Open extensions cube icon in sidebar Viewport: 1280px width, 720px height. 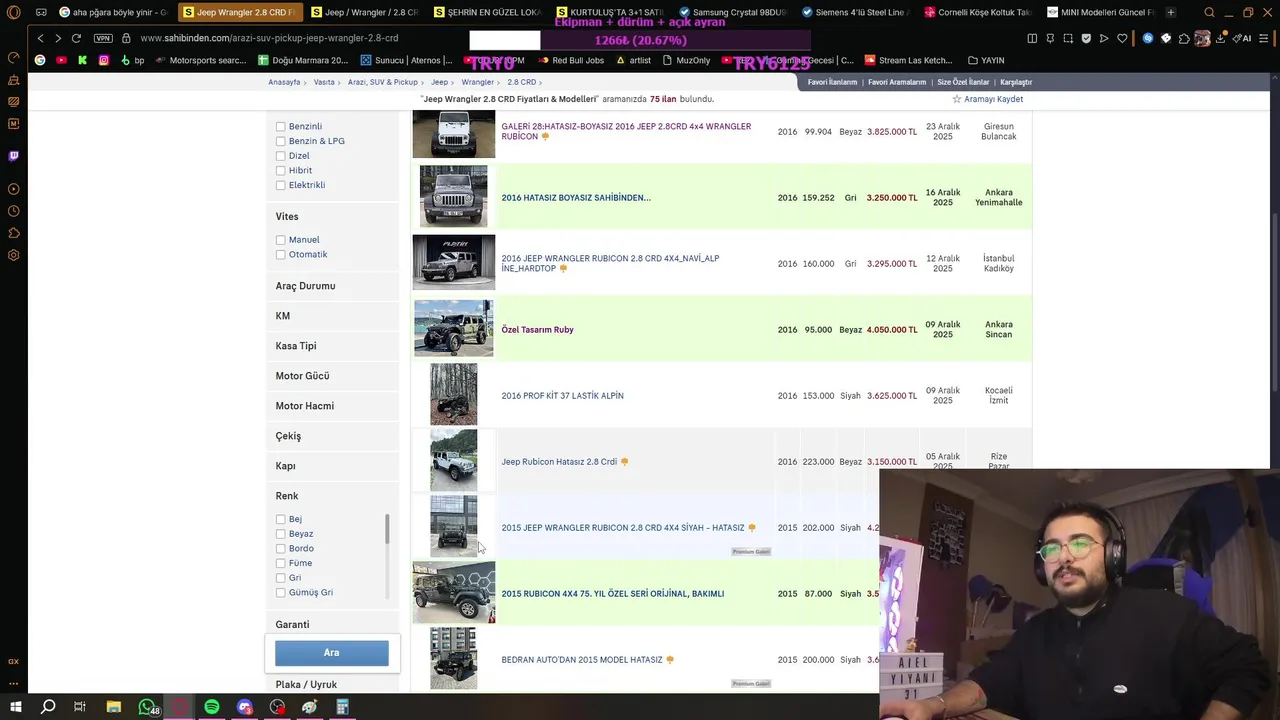tap(13, 233)
